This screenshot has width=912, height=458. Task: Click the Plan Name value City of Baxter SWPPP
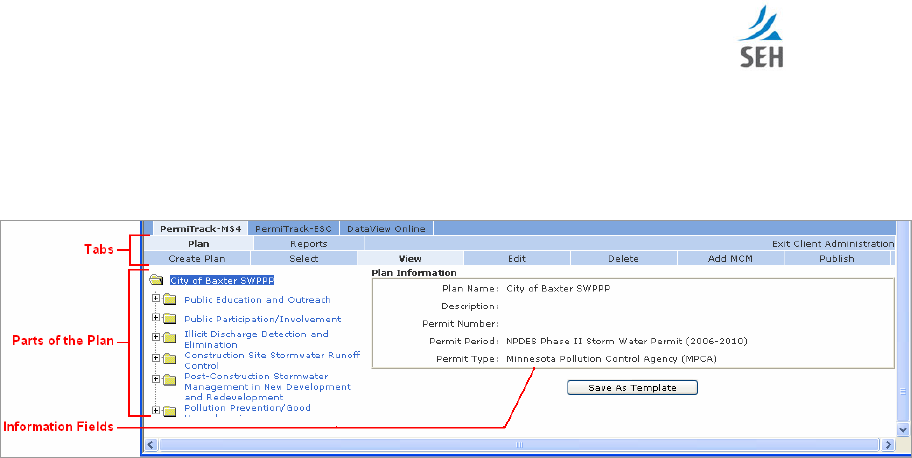pyautogui.click(x=558, y=289)
